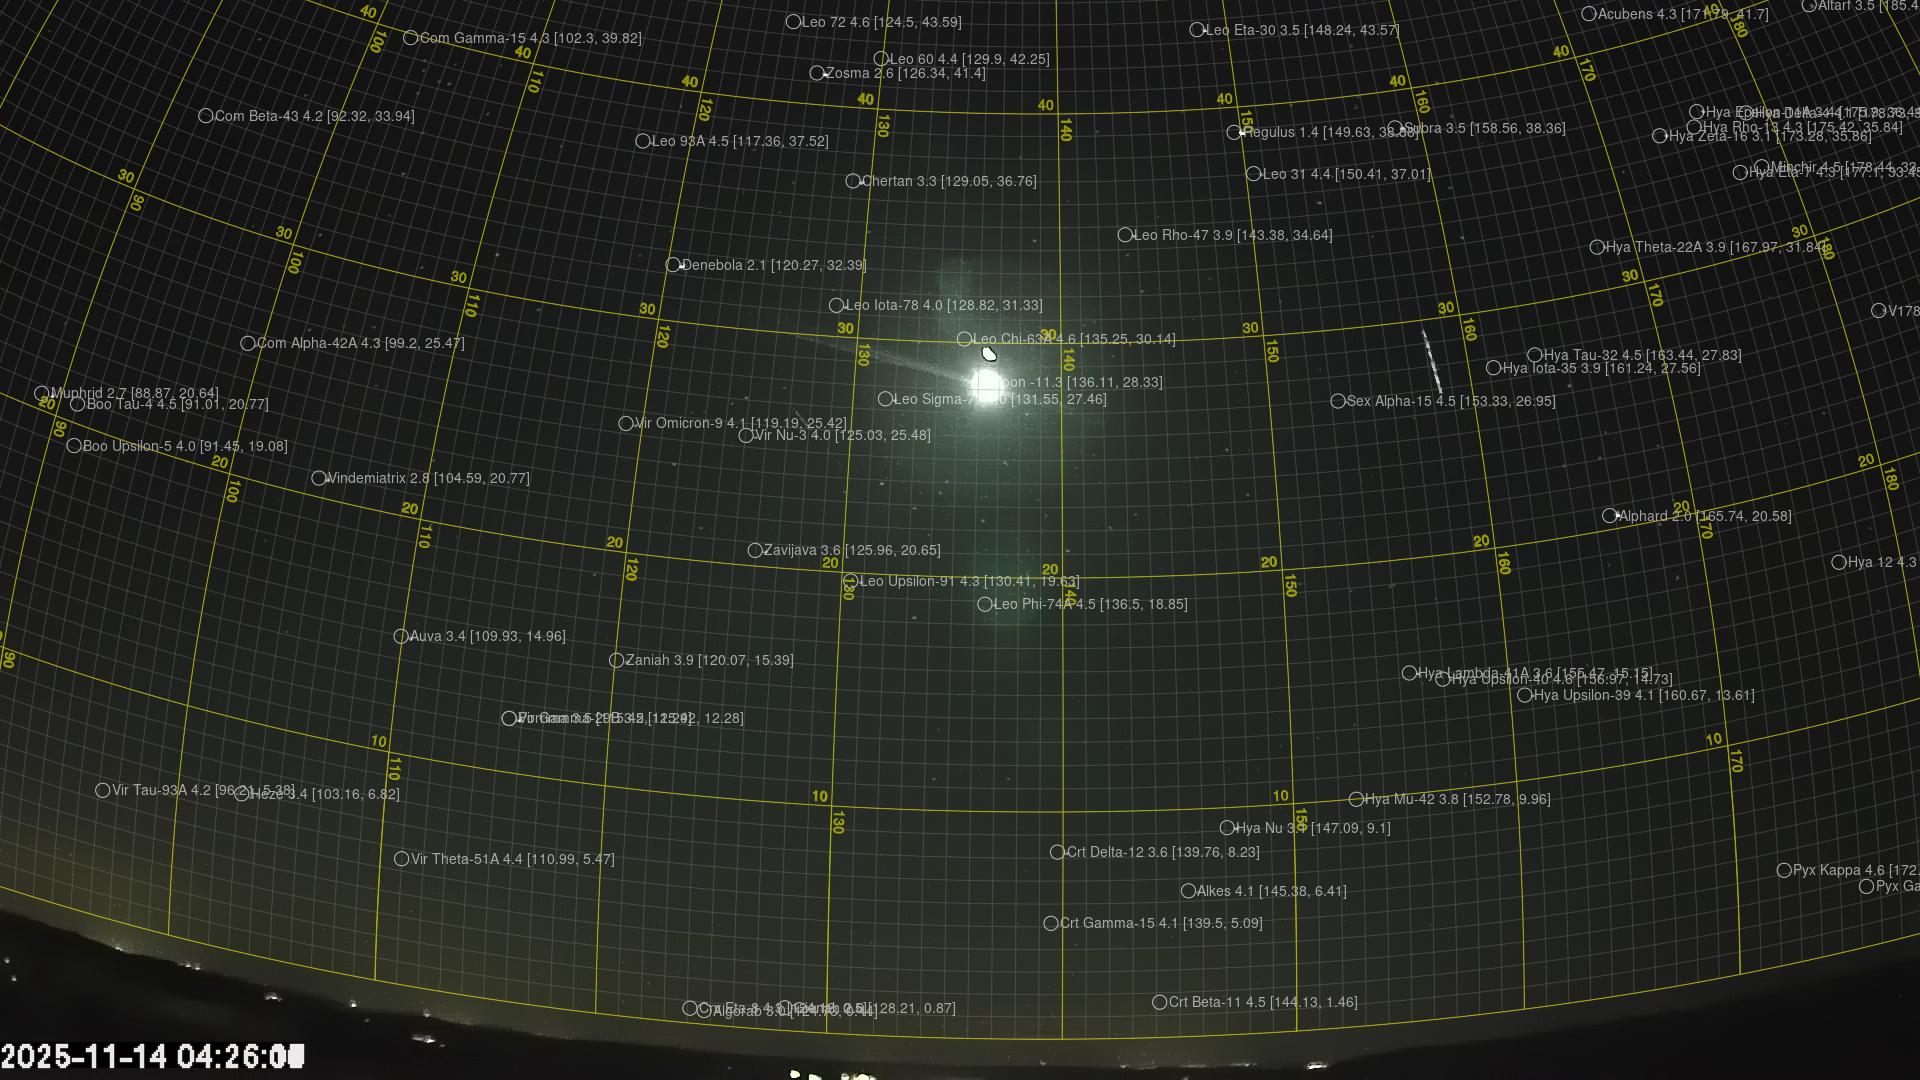Click the Denebola star marker circle
The height and width of the screenshot is (1080, 1920).
point(673,265)
